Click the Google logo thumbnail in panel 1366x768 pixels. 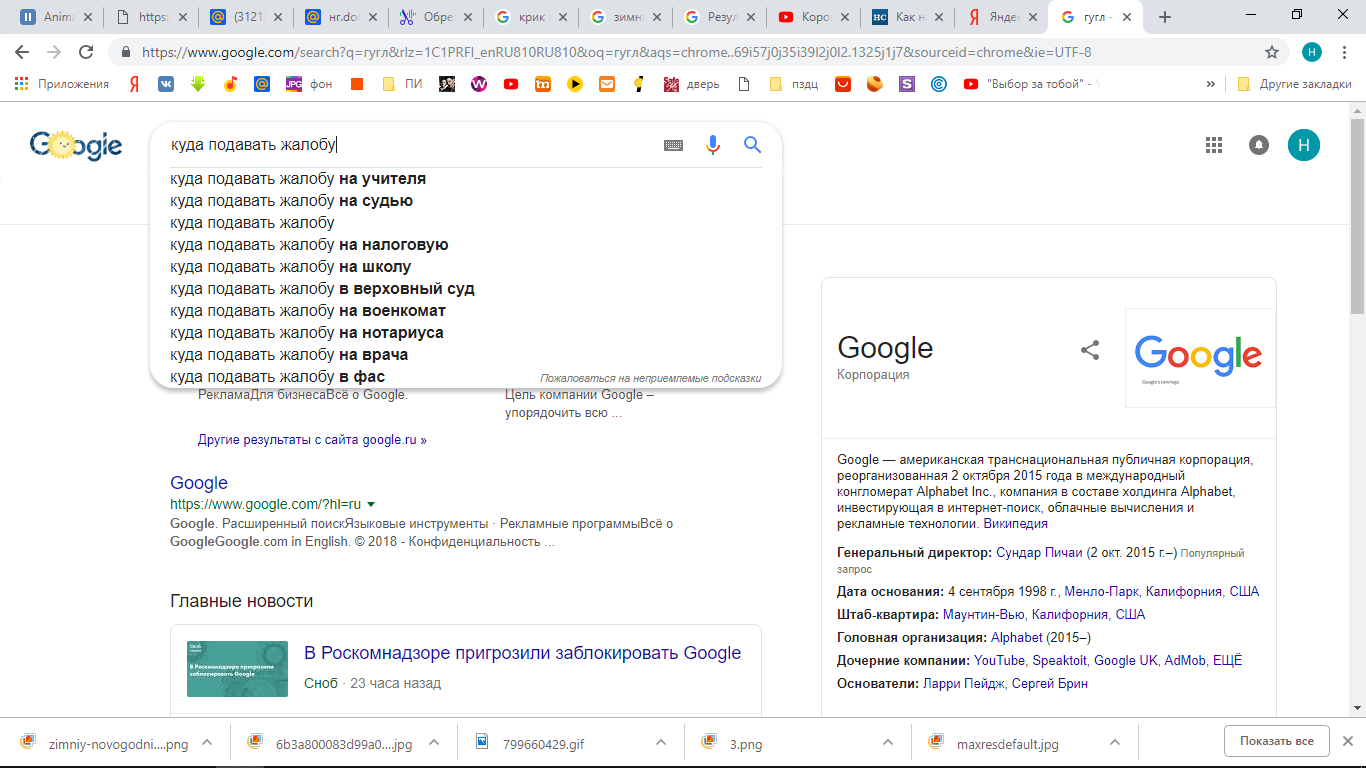click(x=1200, y=358)
